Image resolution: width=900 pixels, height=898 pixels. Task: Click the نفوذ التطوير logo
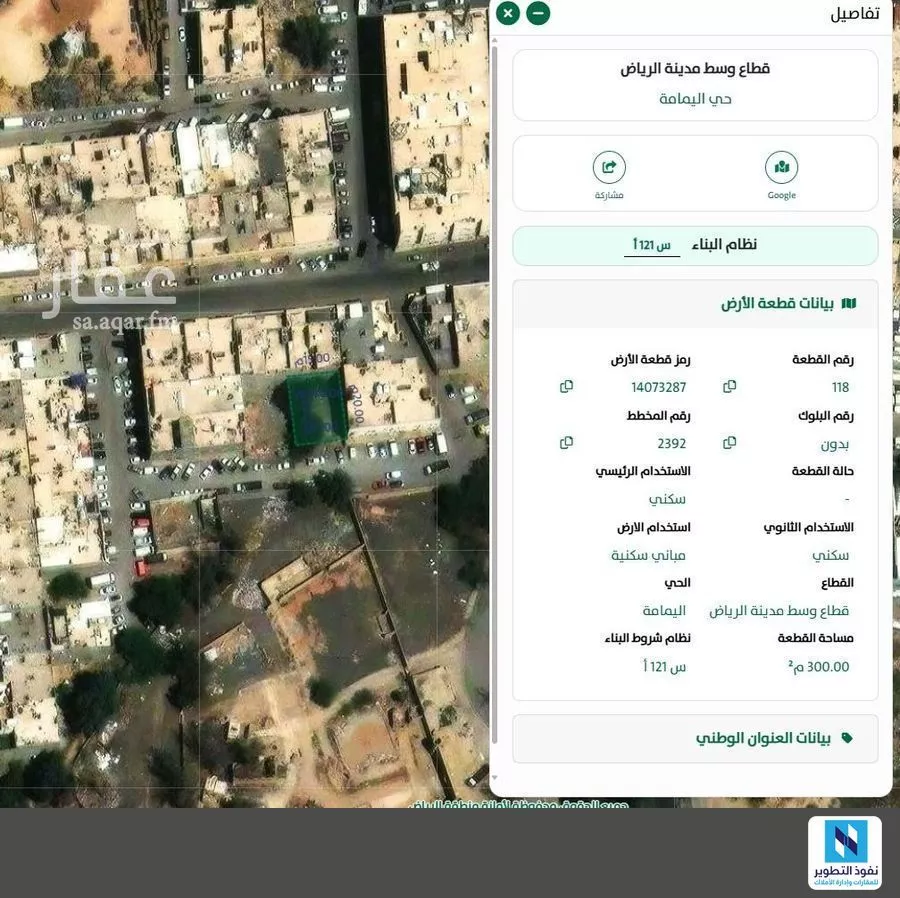coord(845,852)
